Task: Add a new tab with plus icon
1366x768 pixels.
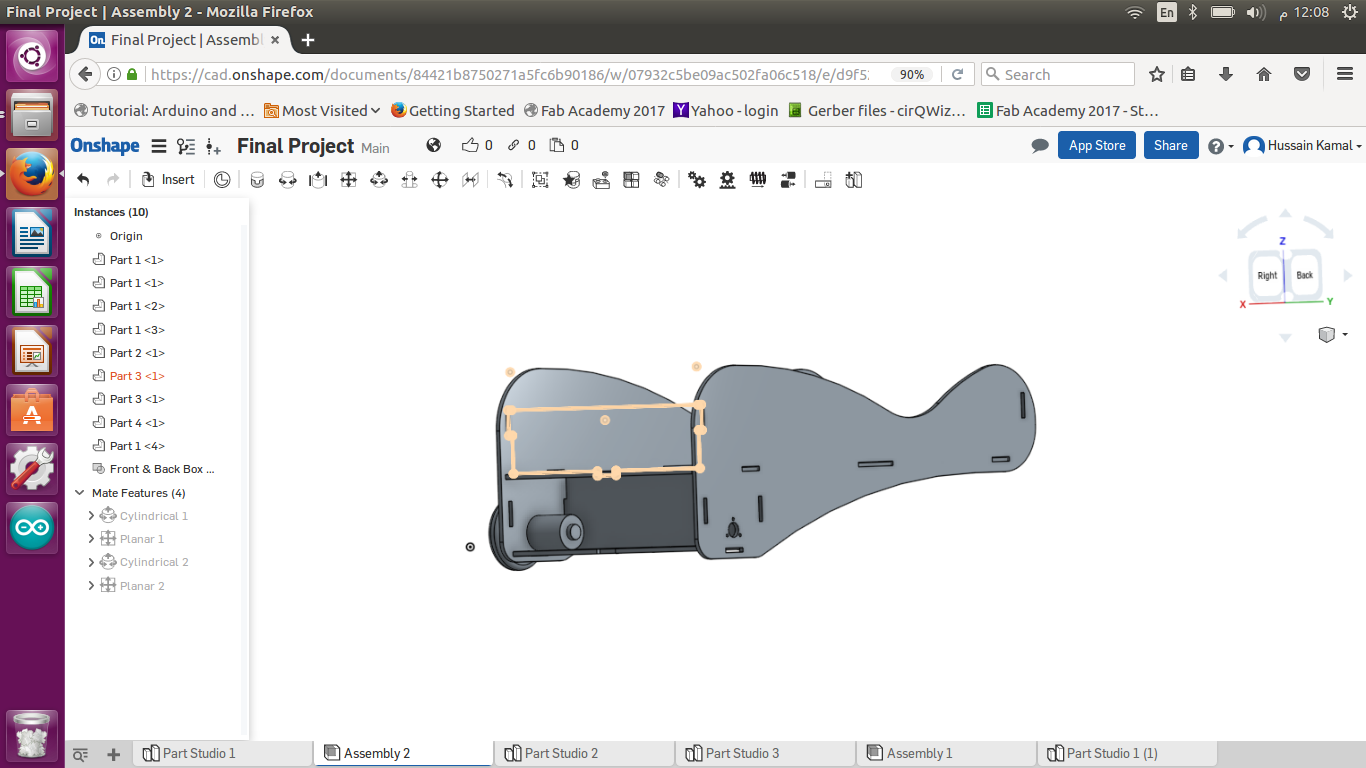Action: [114, 754]
